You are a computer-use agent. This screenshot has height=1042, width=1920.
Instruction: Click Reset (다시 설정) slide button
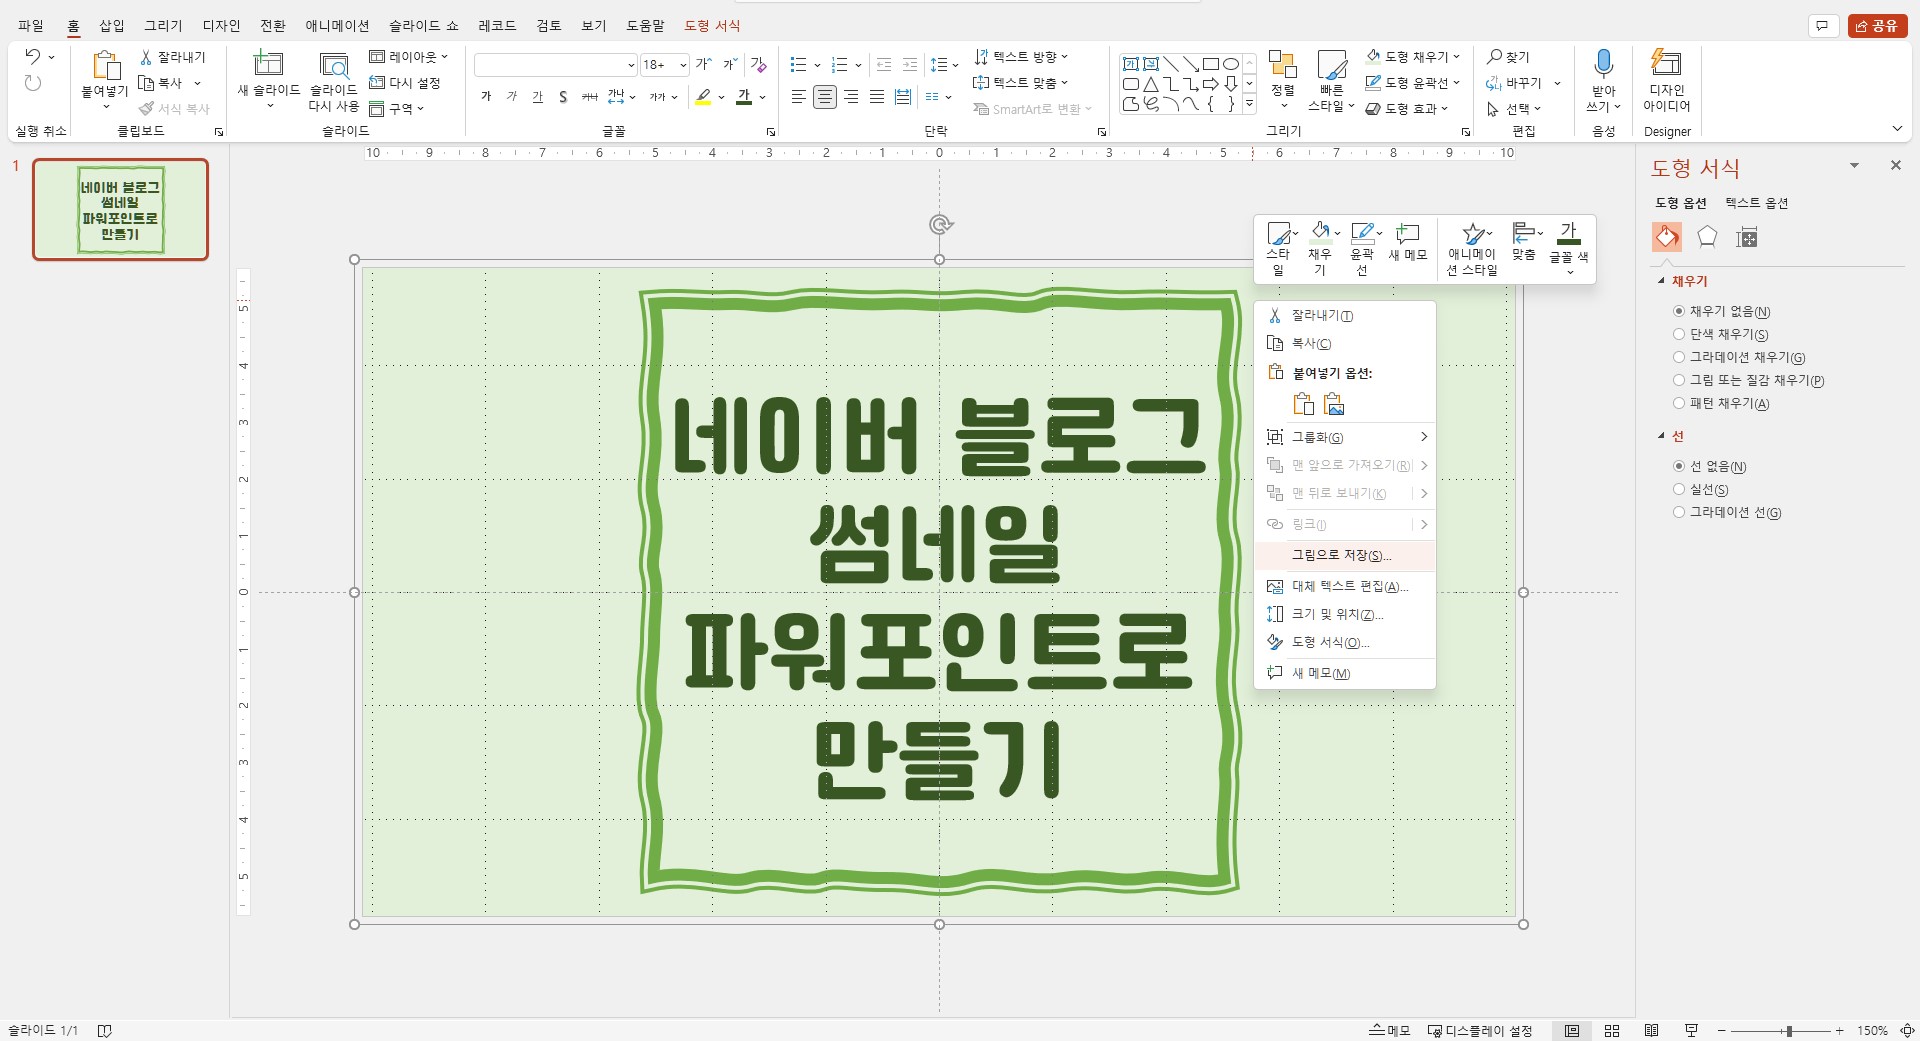[x=405, y=83]
